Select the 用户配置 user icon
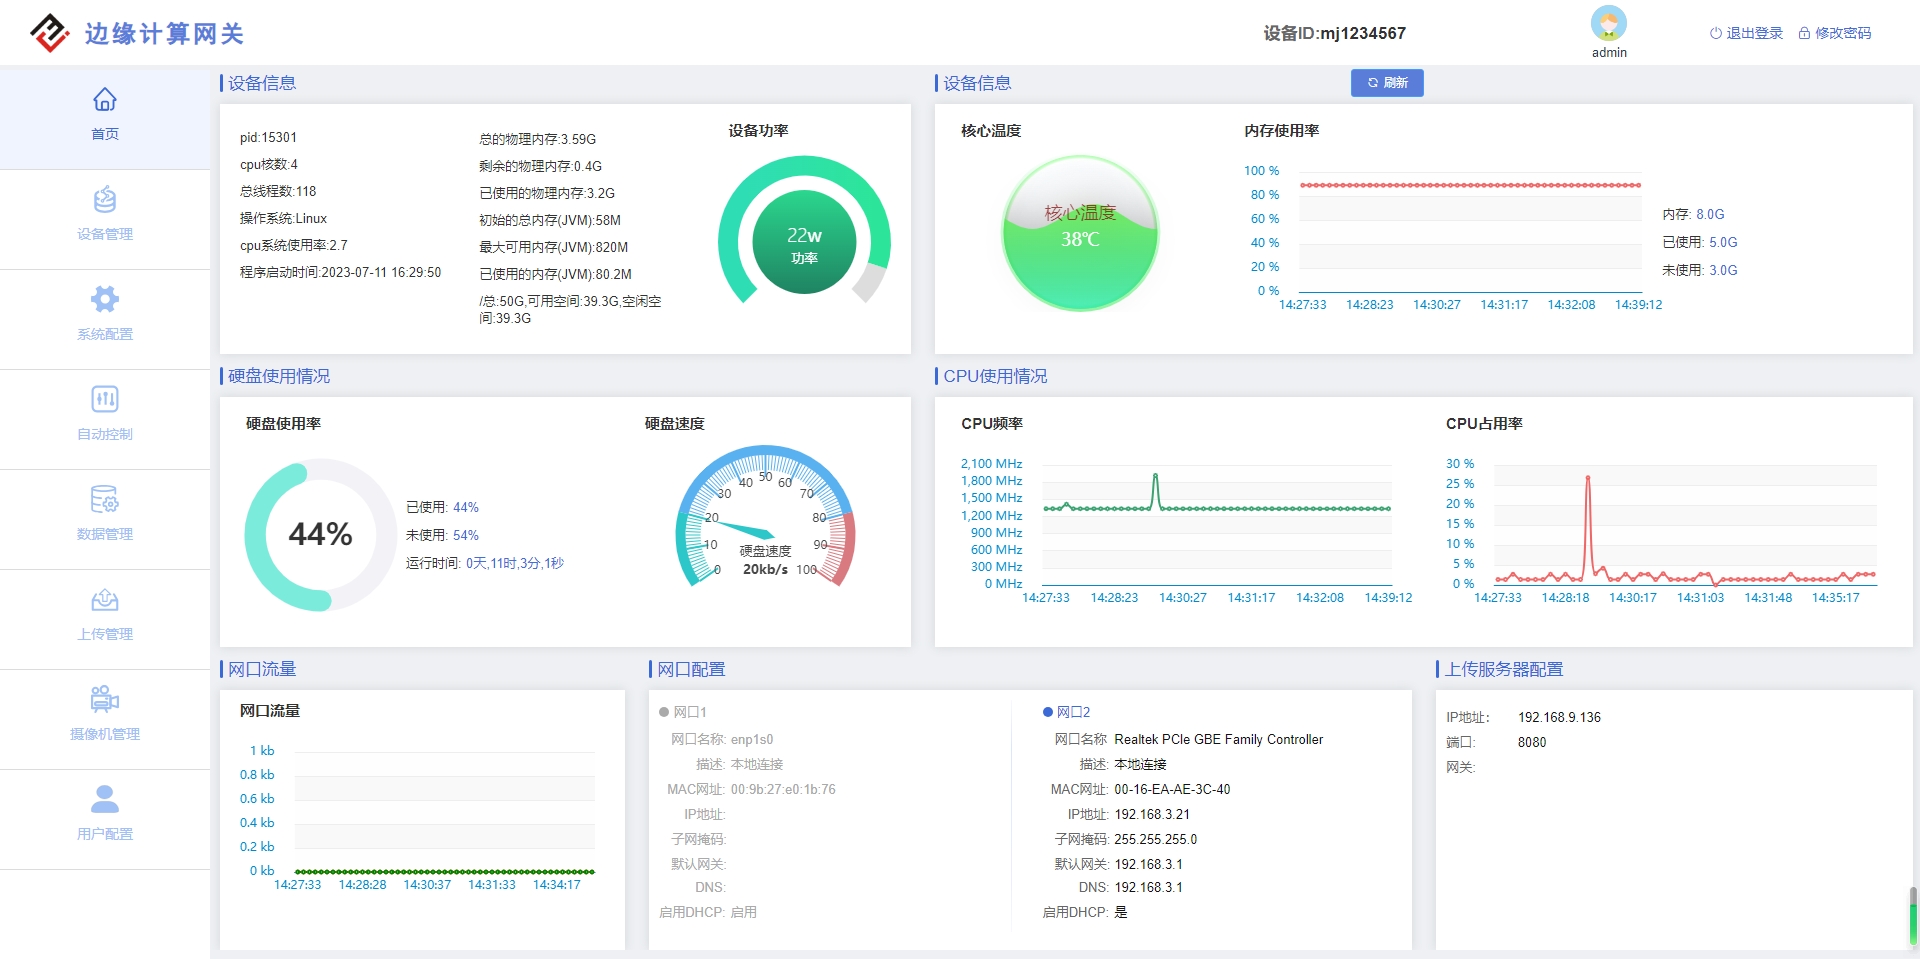The width and height of the screenshot is (1920, 959). 105,799
